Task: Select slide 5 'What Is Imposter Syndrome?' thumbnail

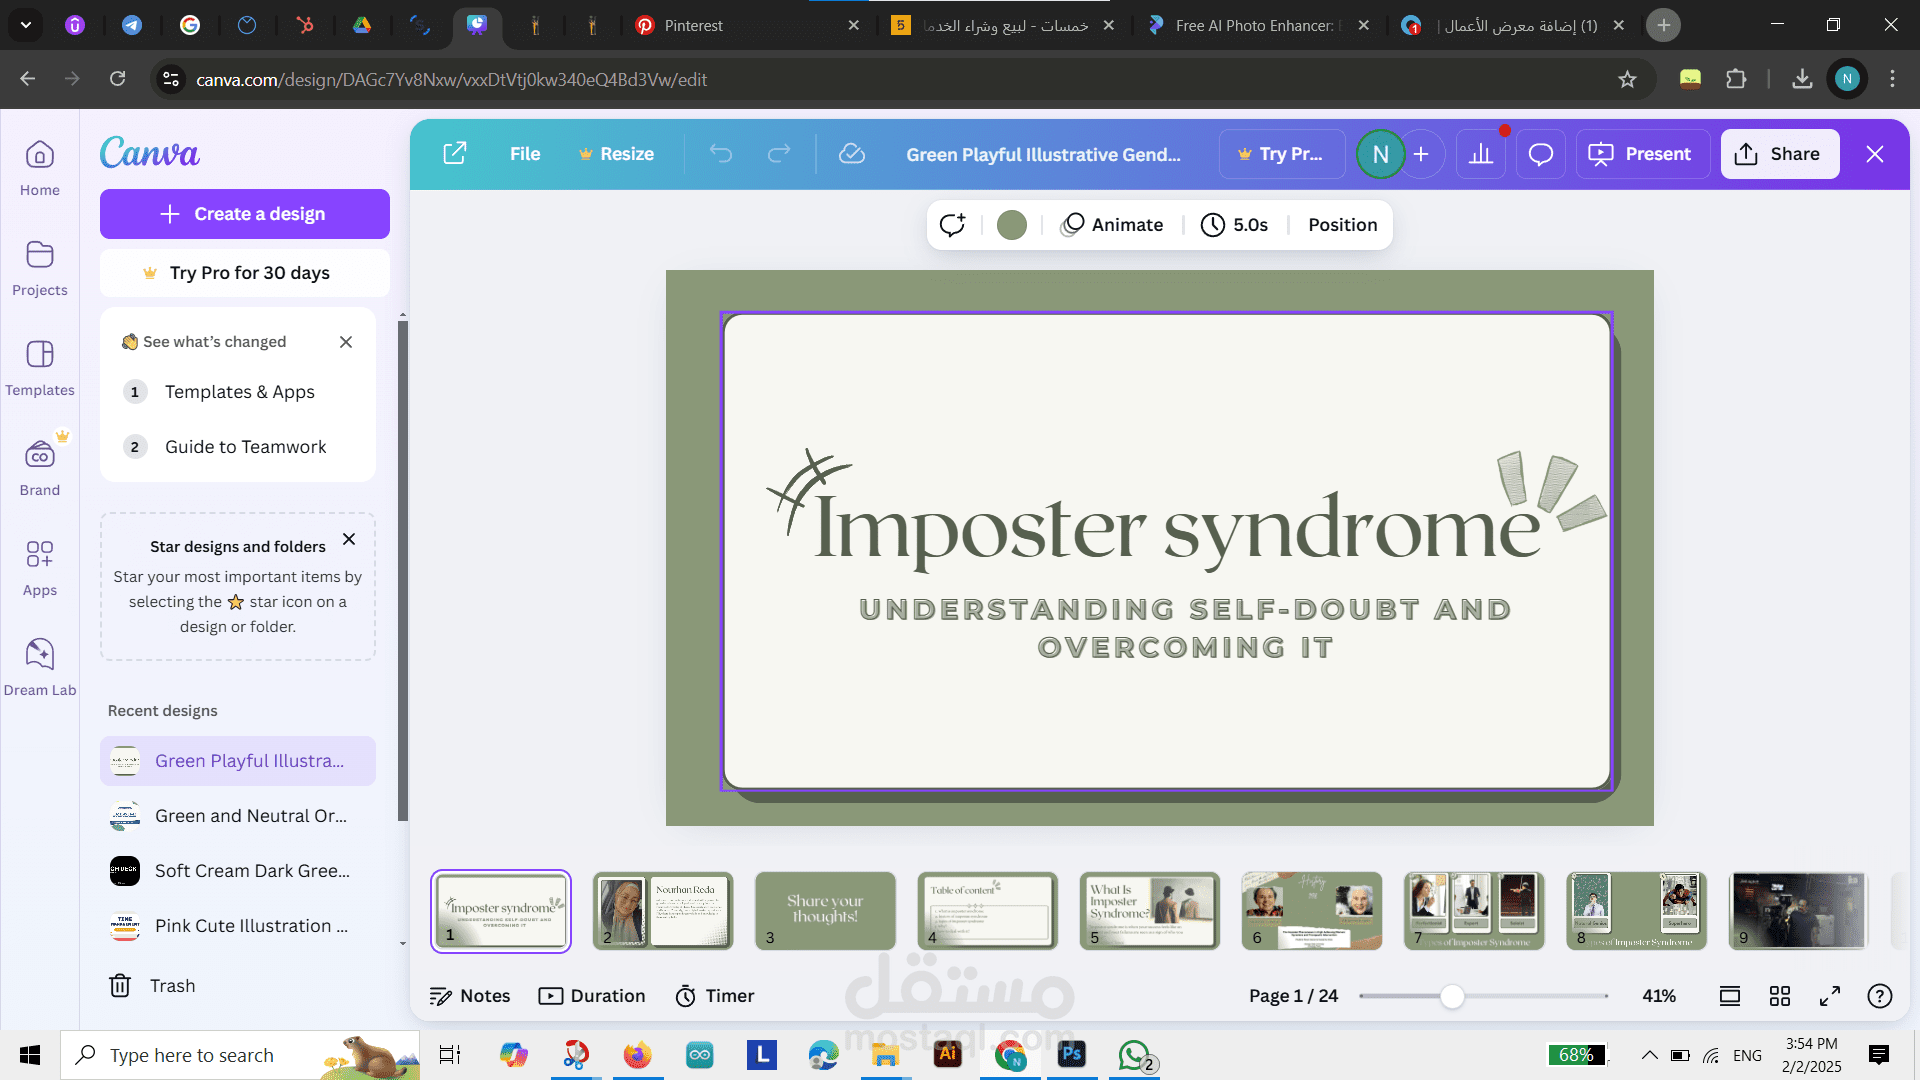Action: point(1148,911)
